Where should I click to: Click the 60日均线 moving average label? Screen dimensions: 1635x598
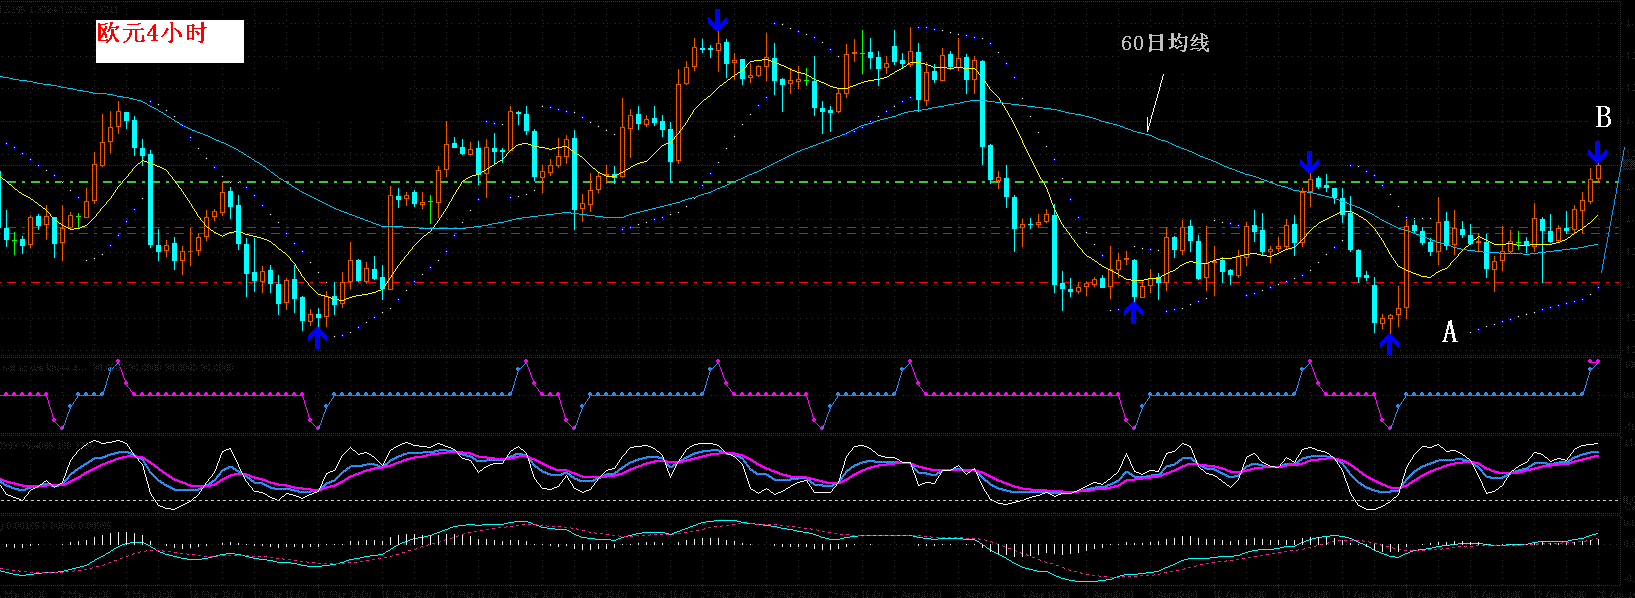pos(1165,43)
